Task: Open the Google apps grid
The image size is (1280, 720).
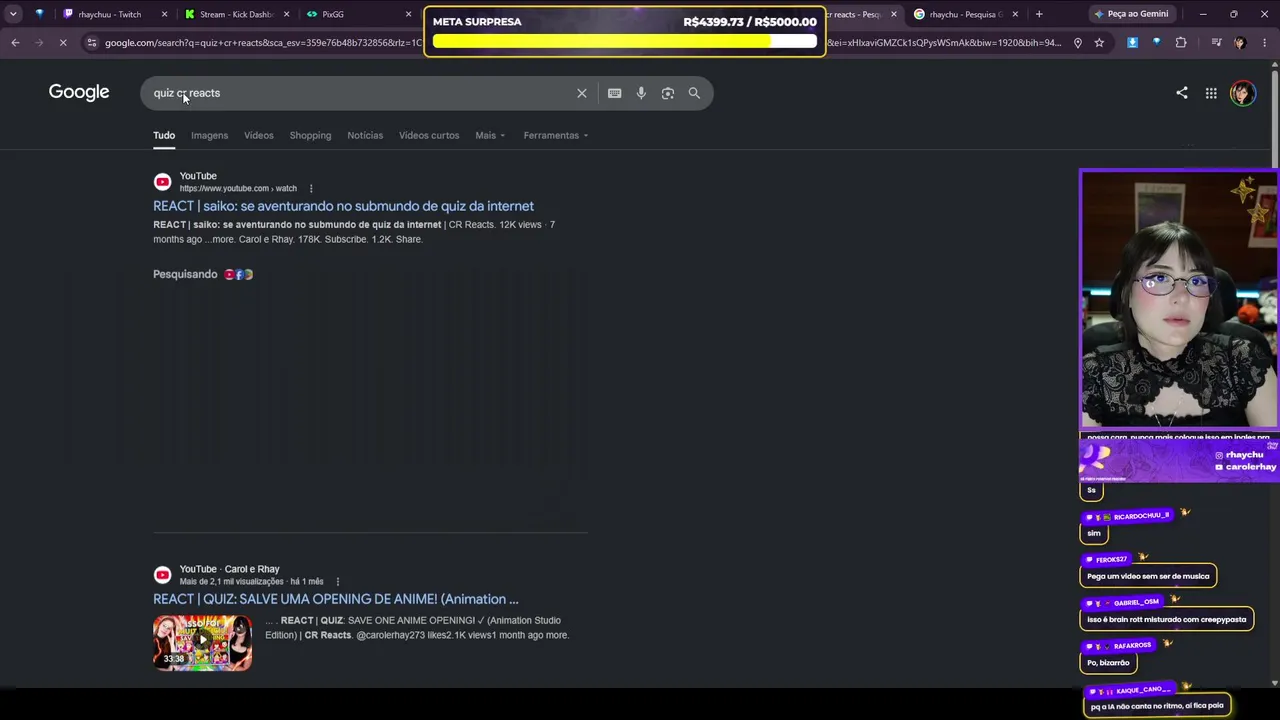Action: [1211, 93]
